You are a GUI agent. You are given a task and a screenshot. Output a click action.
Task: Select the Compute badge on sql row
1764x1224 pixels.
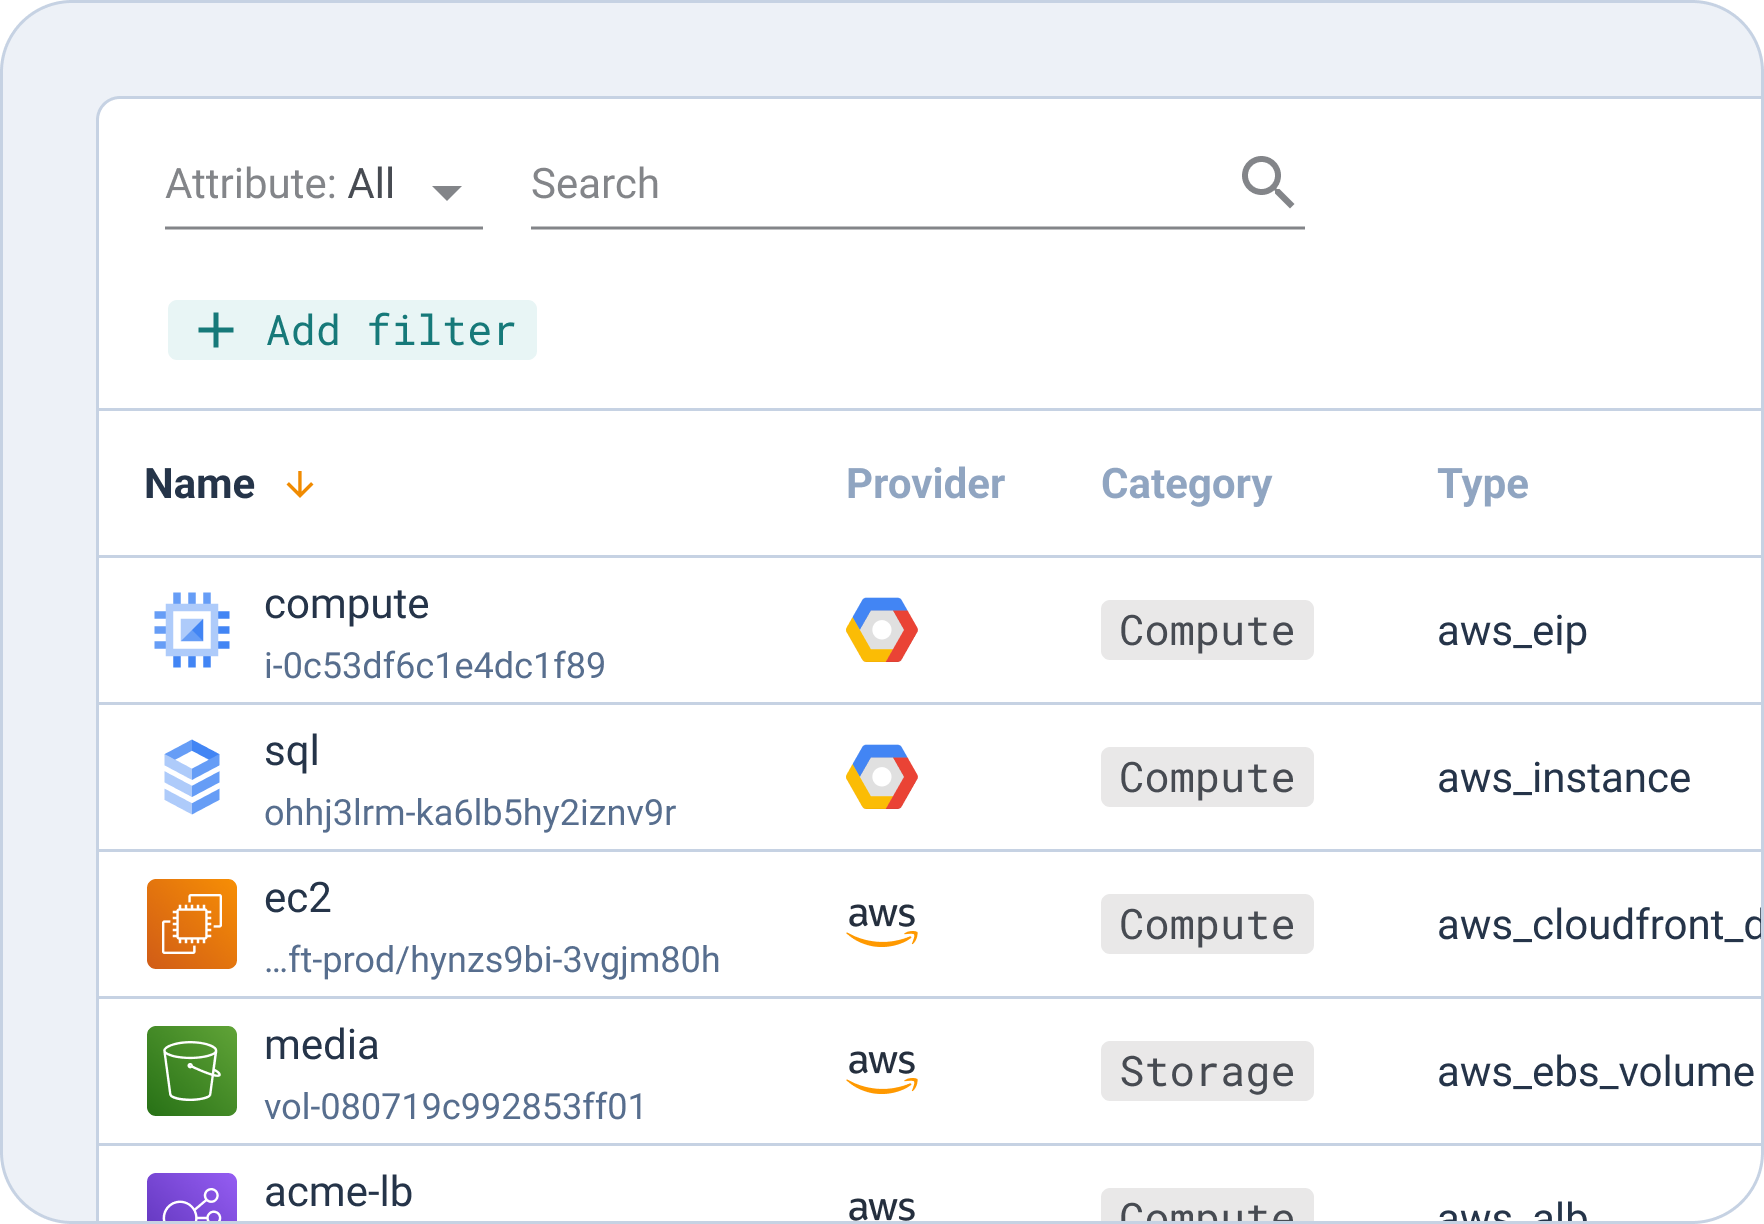click(1206, 777)
